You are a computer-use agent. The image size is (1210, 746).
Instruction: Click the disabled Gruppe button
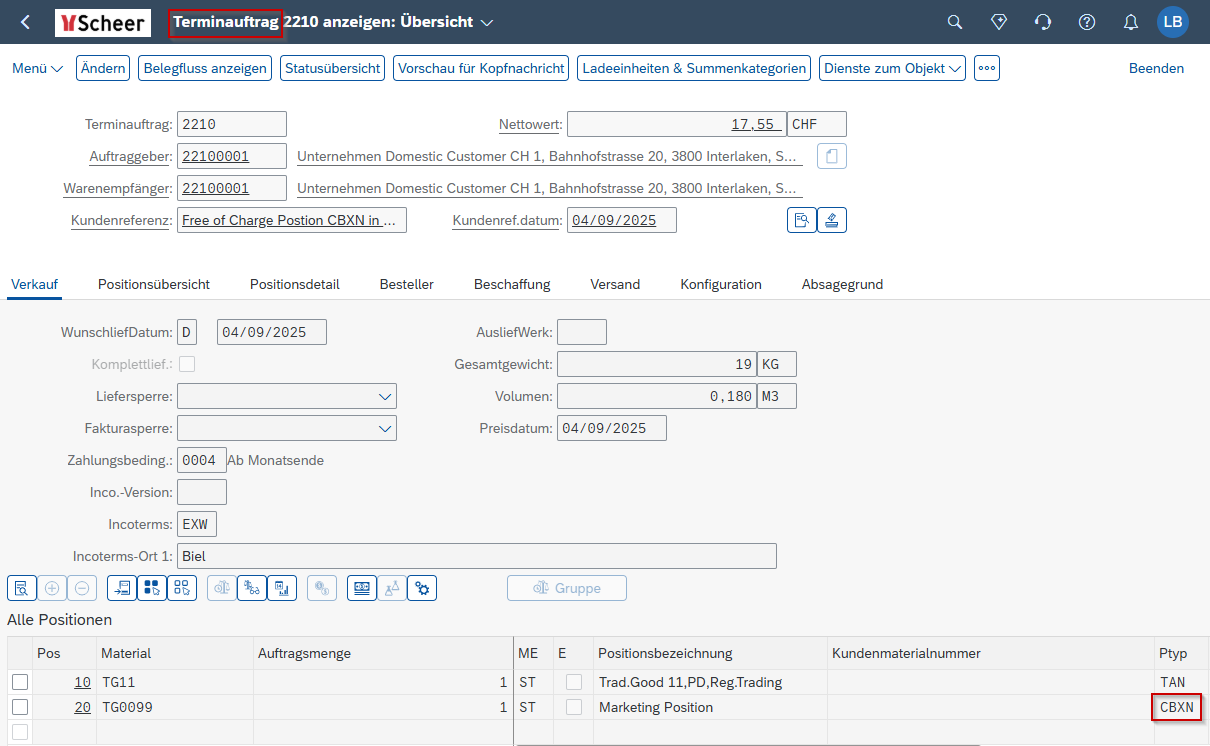(x=567, y=588)
